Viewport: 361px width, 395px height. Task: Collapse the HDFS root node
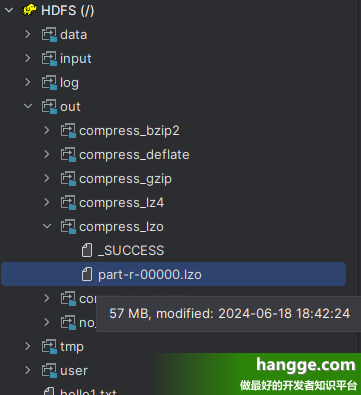[9, 10]
